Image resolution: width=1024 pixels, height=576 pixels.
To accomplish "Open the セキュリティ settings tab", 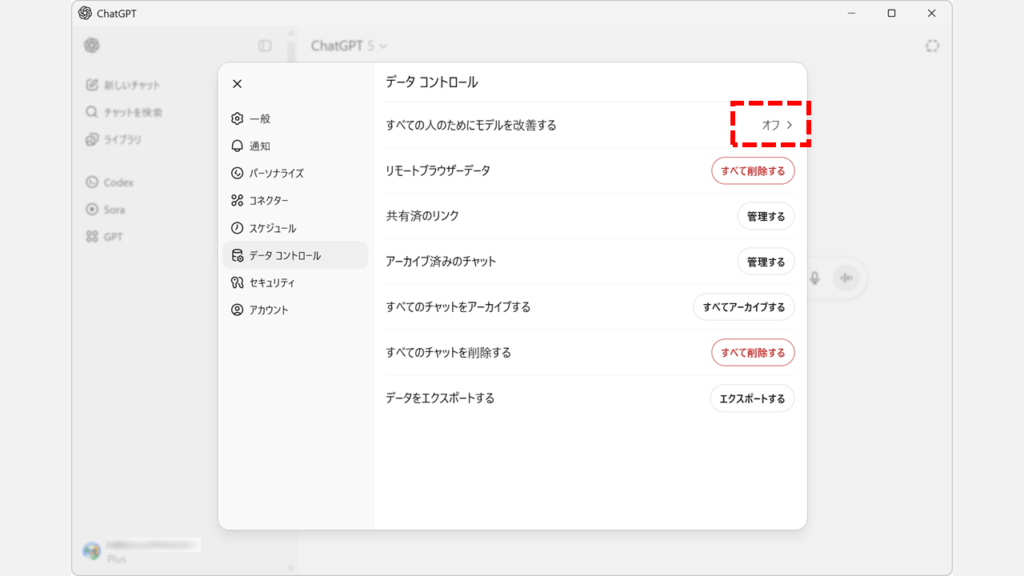I will point(295,283).
